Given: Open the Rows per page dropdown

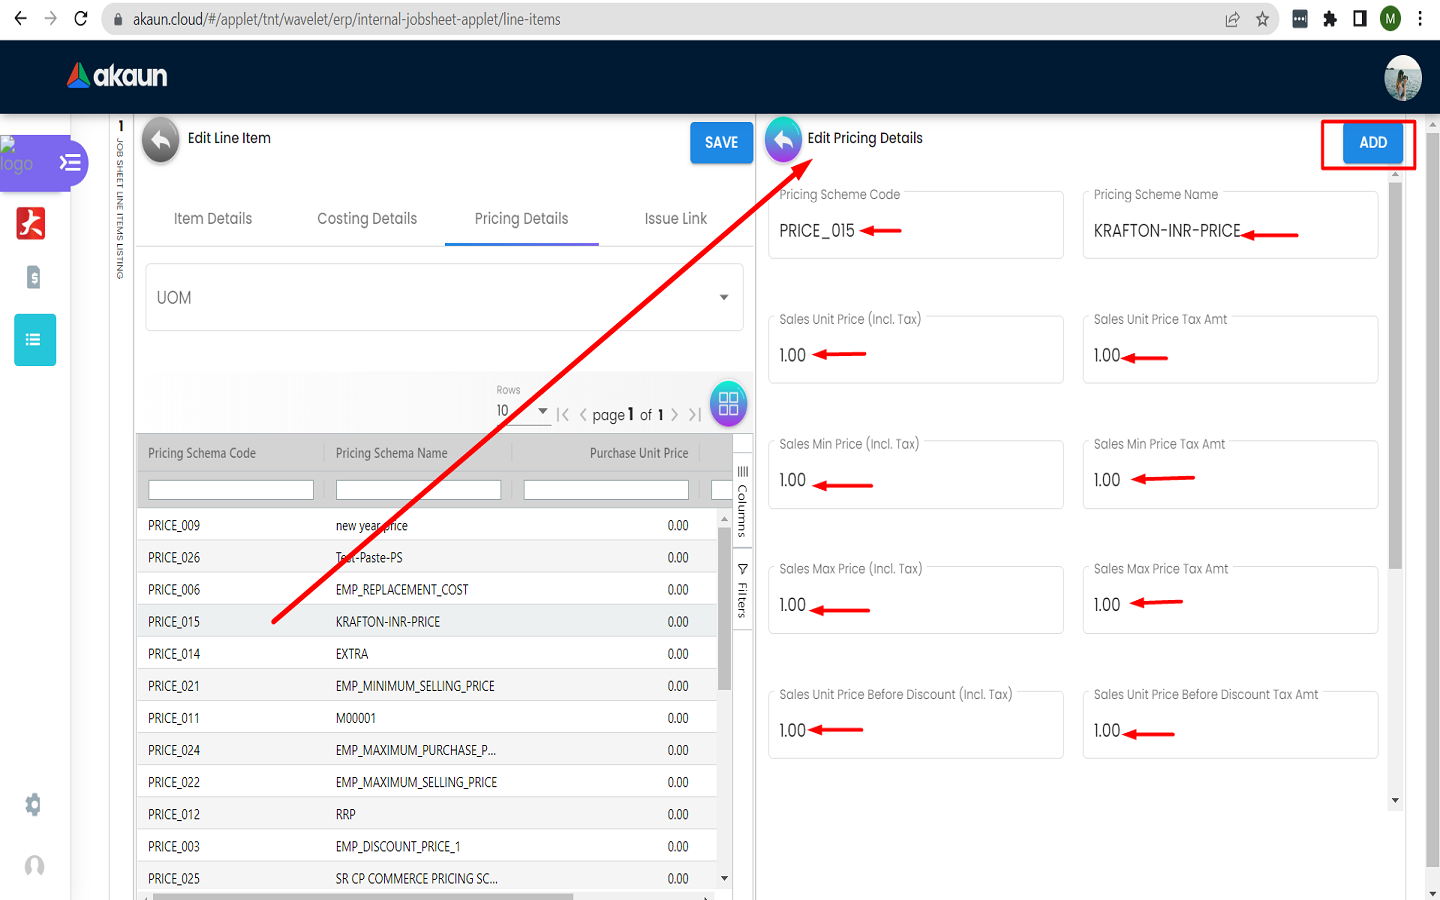Looking at the screenshot, I should point(522,411).
